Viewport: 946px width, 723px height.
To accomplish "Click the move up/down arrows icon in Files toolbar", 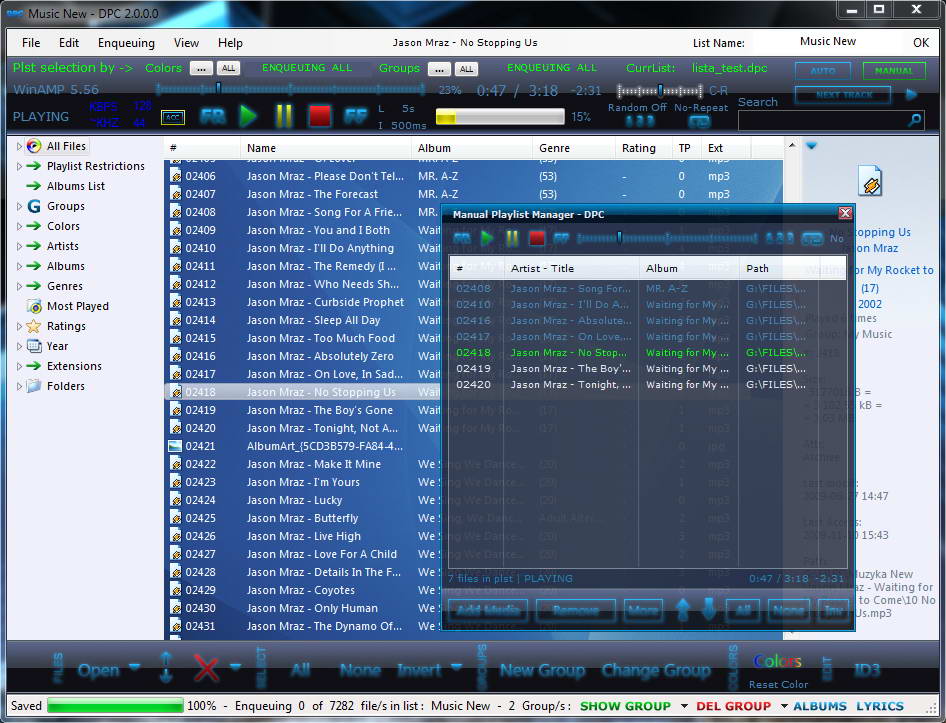I will 167,667.
